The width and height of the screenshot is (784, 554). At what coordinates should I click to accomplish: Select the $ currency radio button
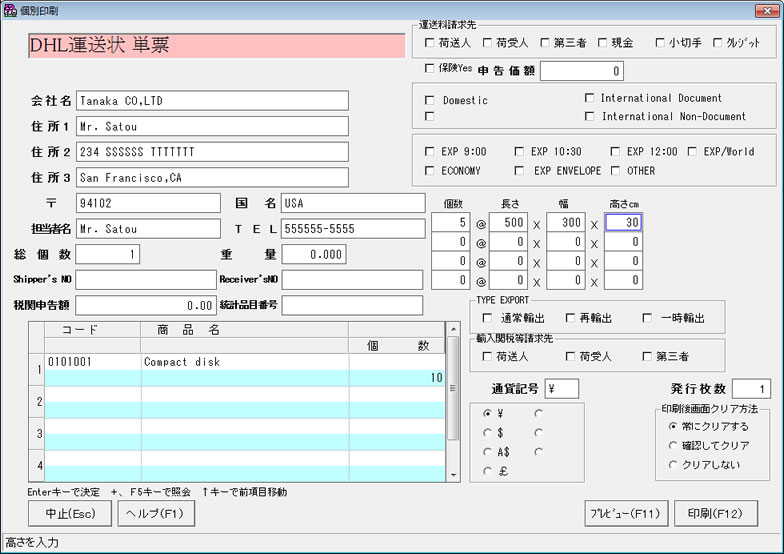487,433
